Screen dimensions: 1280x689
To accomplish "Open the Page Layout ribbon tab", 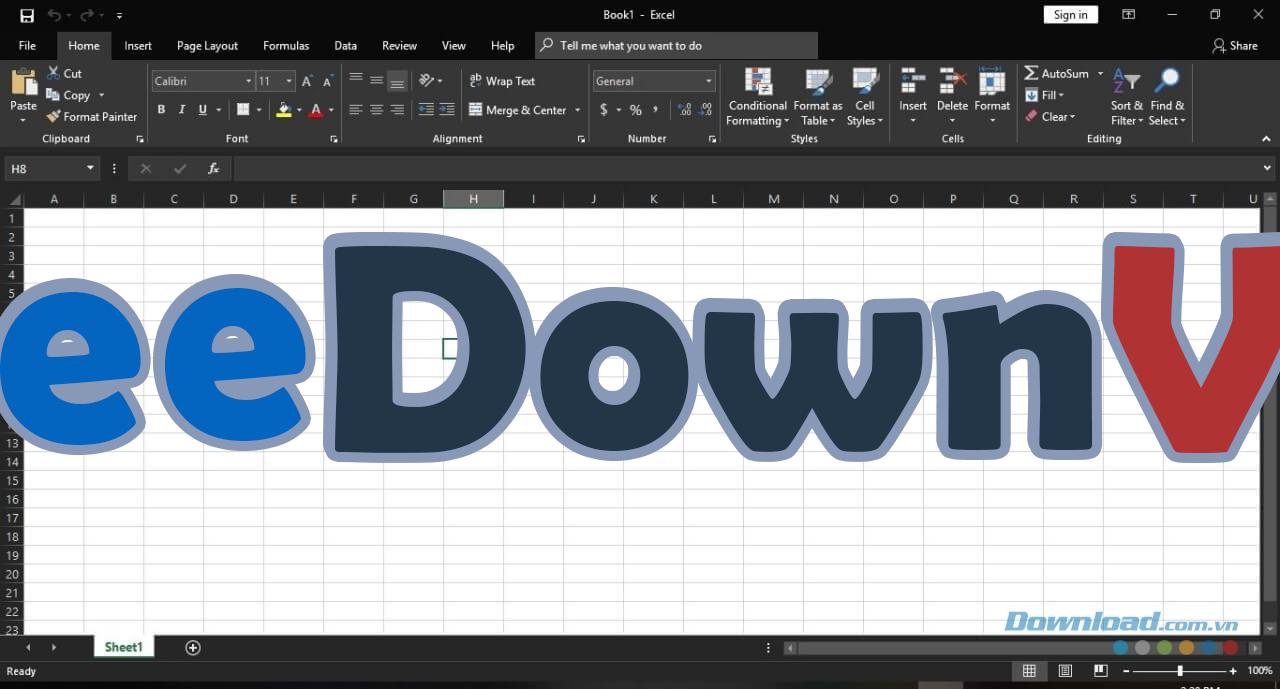I will (x=207, y=45).
